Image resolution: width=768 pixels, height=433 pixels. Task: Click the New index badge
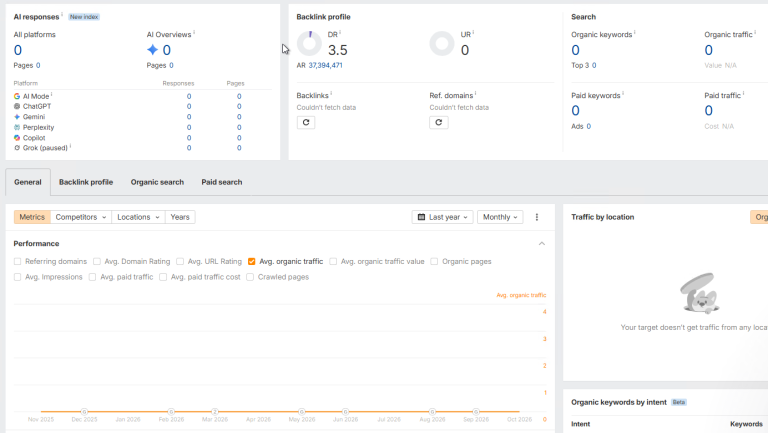[x=84, y=17]
